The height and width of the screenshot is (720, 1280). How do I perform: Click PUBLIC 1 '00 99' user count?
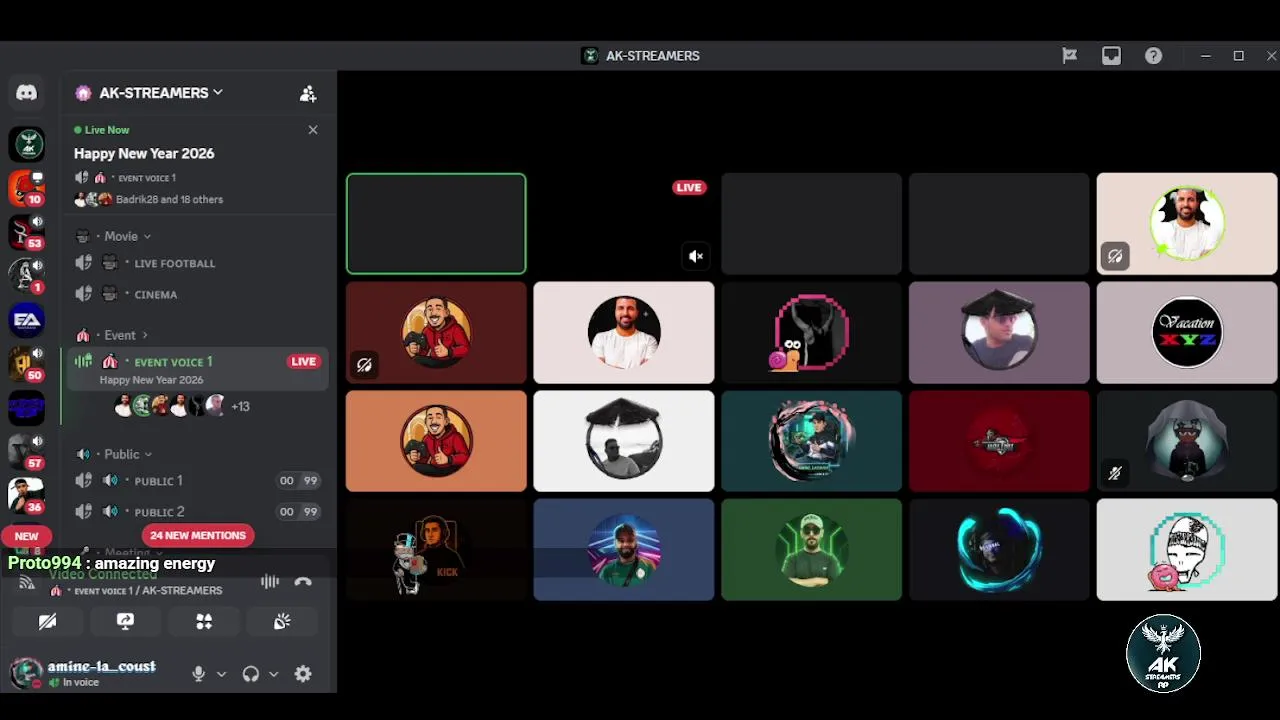pyautogui.click(x=298, y=481)
